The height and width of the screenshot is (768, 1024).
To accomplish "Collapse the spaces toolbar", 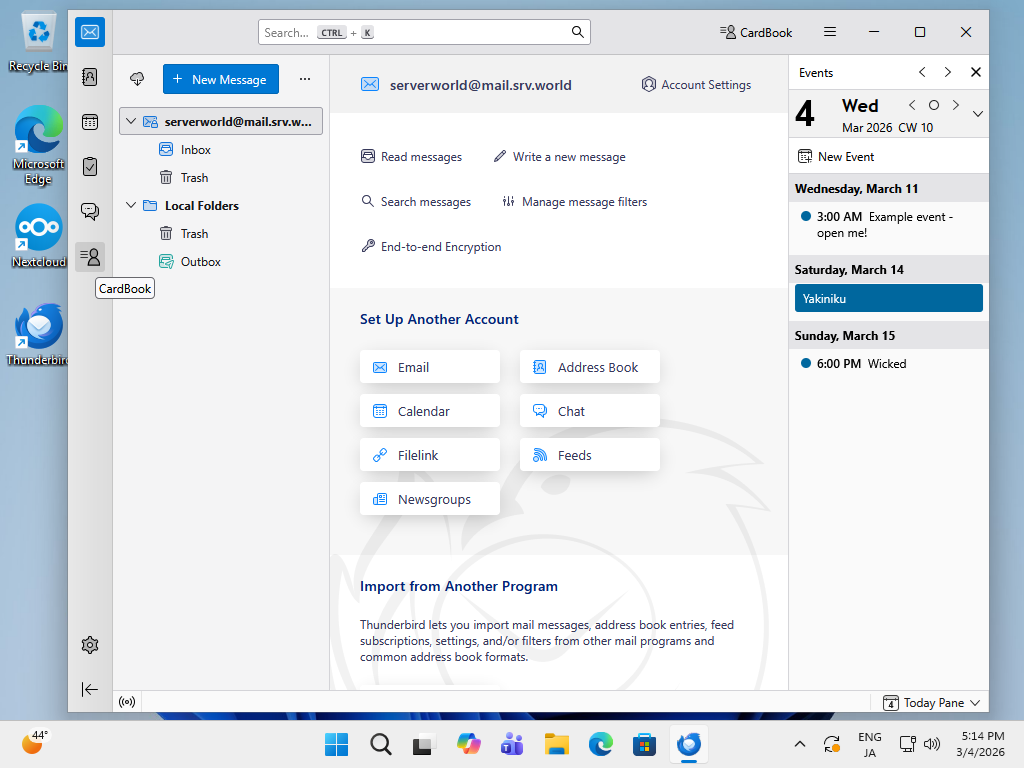I will tap(90, 690).
